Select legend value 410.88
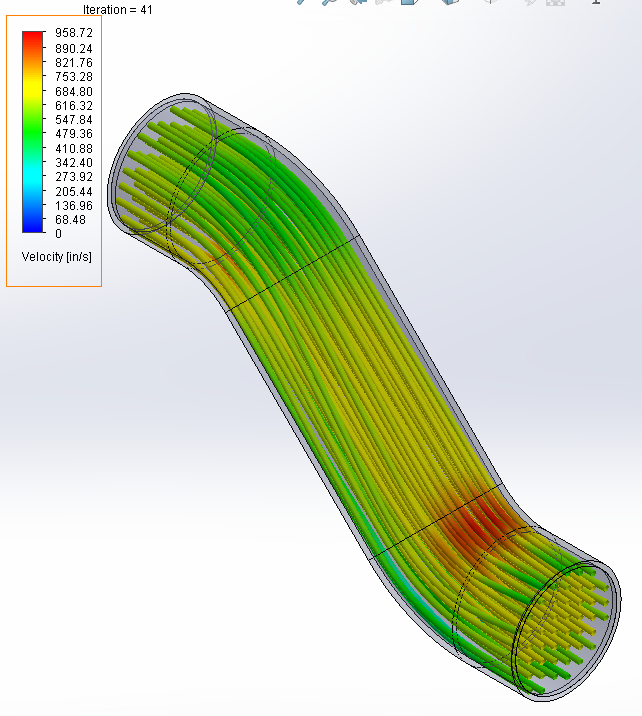The image size is (642, 716). pyautogui.click(x=74, y=149)
